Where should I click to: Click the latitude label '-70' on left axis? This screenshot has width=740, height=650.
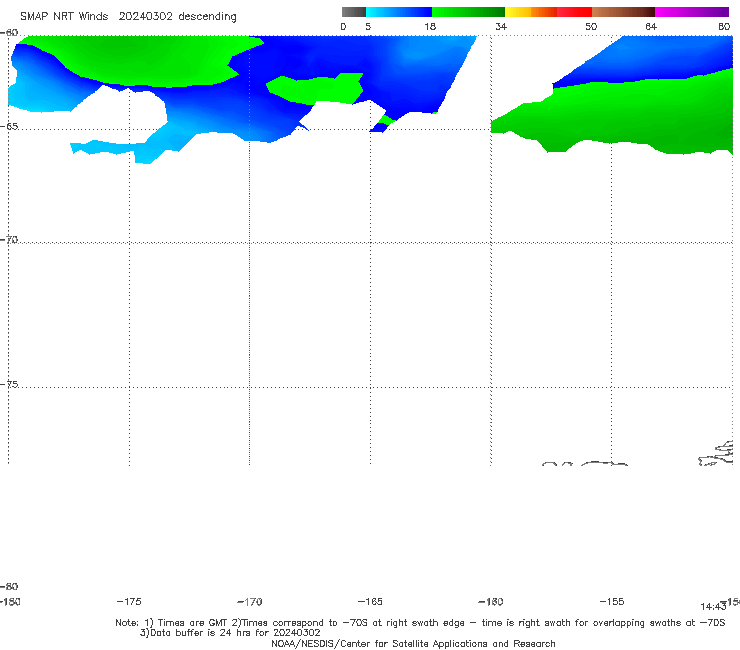point(9,240)
